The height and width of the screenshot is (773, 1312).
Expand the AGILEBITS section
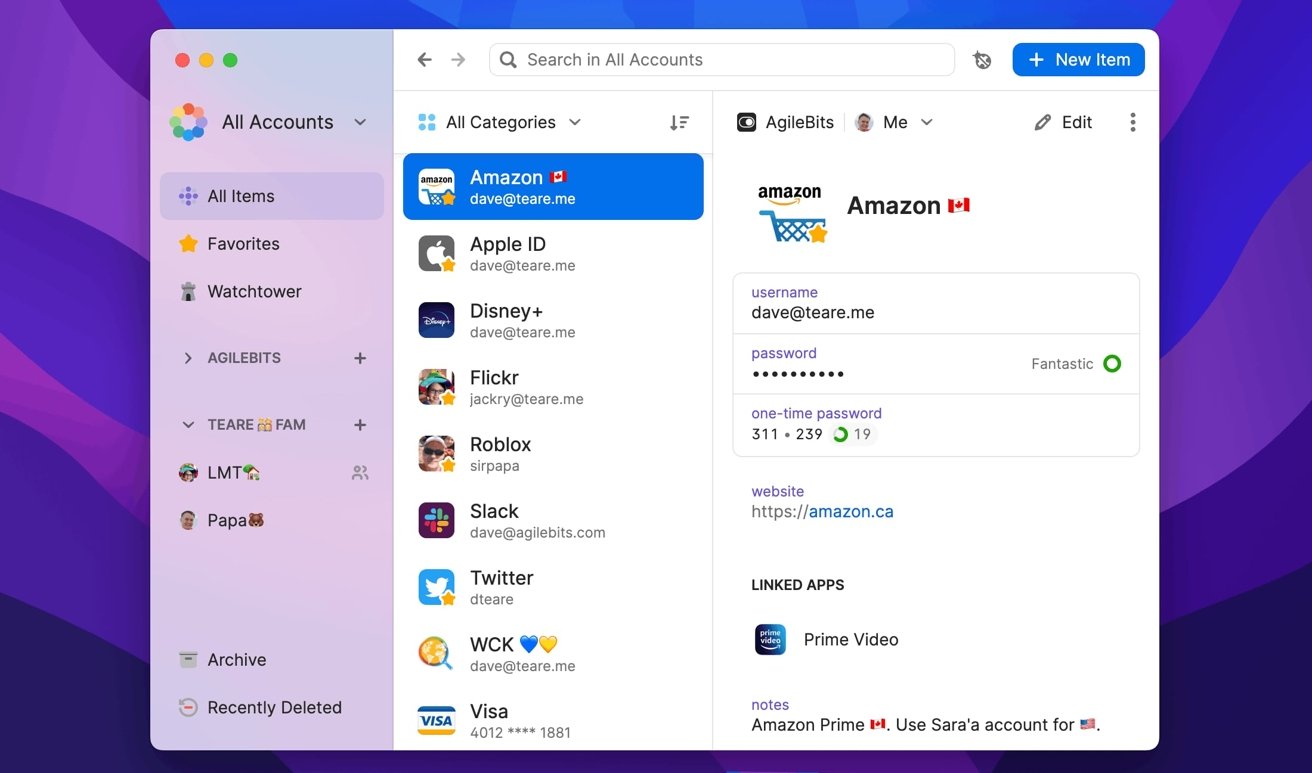[188, 358]
